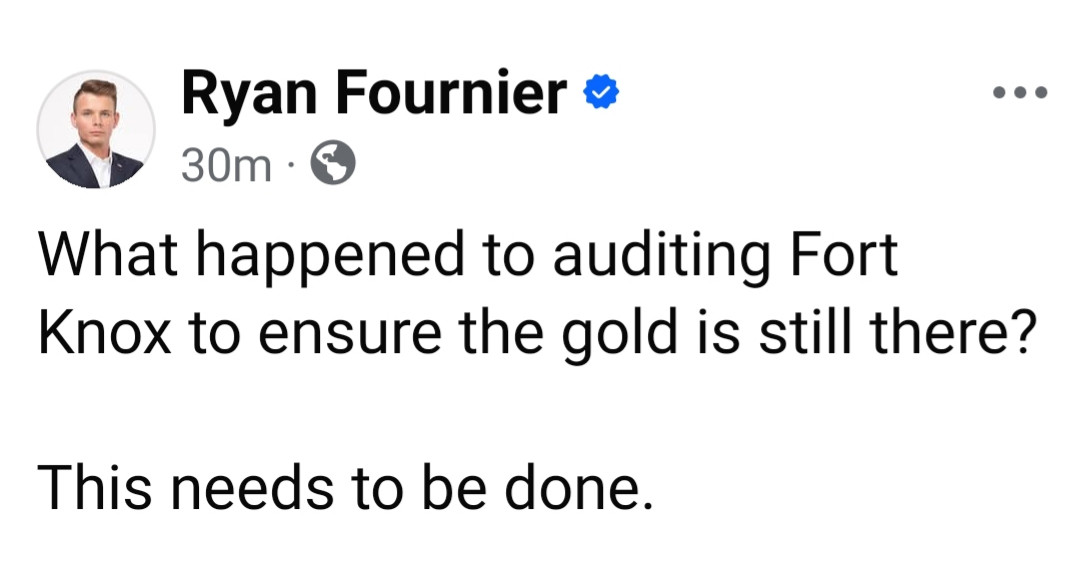The width and height of the screenshot is (1072, 570).
Task: Click the word "Fort" in the post
Action: click(842, 258)
